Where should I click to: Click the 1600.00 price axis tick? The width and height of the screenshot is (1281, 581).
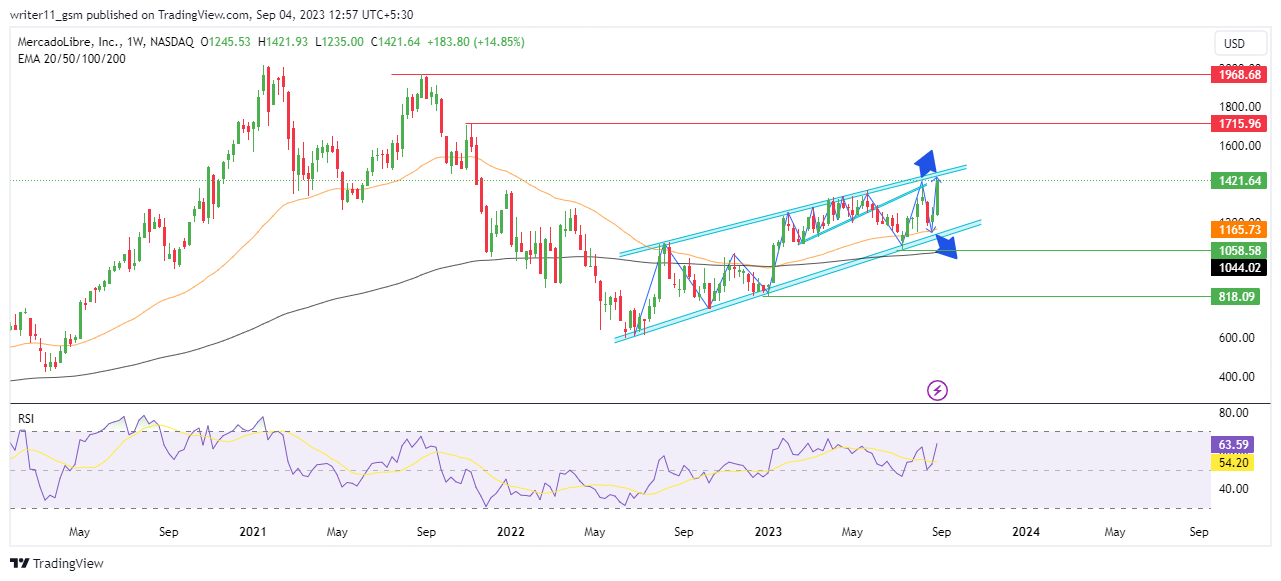click(x=1238, y=146)
